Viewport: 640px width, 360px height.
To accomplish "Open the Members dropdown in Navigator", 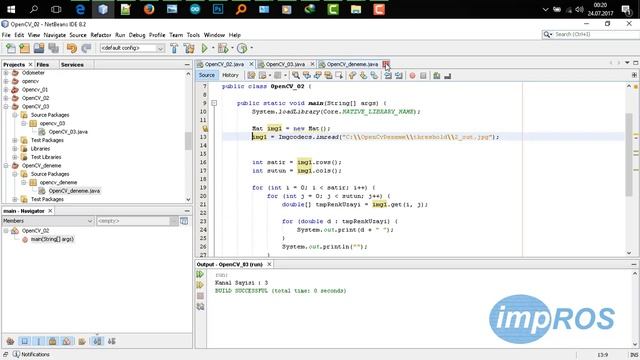I will tap(48, 221).
